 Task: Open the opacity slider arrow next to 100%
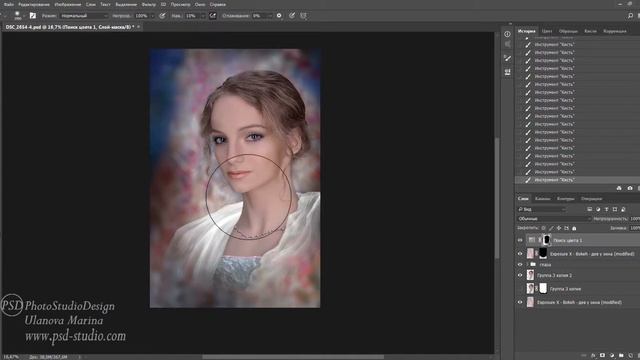pyautogui.click(x=153, y=16)
